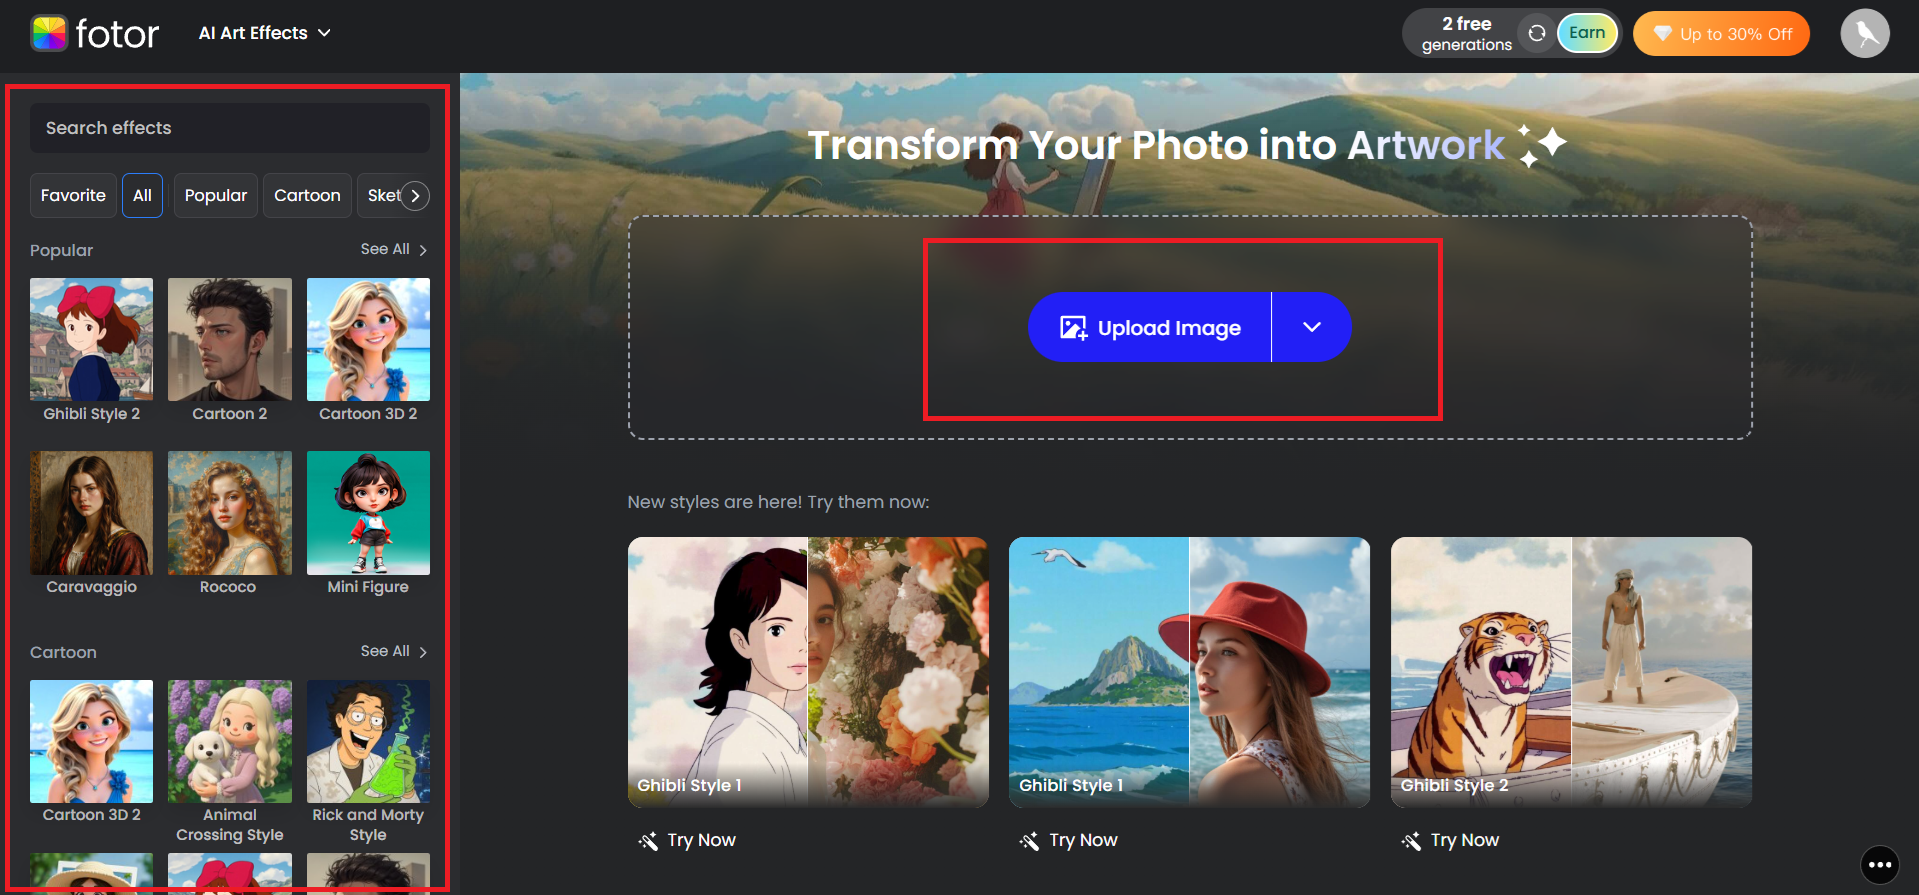Select the All filter tab
This screenshot has width=1919, height=895.
tap(142, 195)
